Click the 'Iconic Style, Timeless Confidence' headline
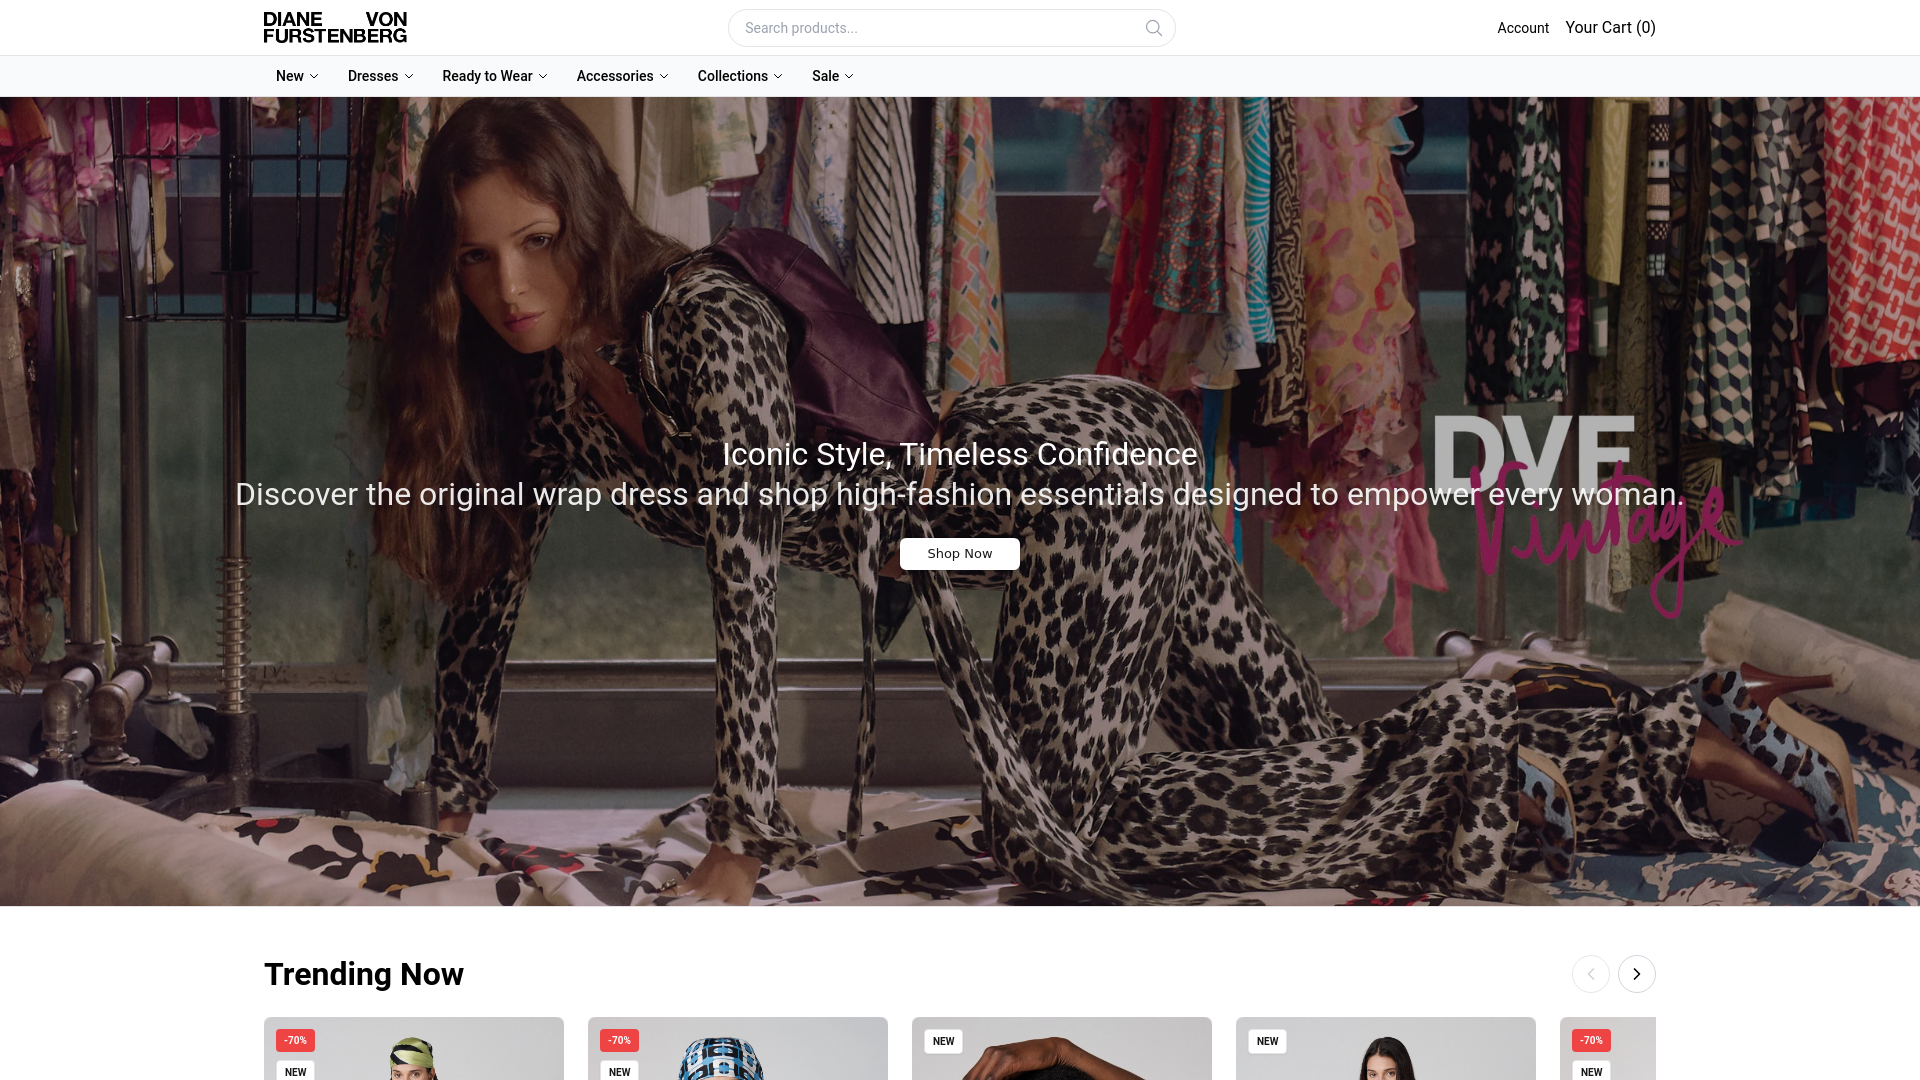Viewport: 1920px width, 1080px height. [x=960, y=454]
